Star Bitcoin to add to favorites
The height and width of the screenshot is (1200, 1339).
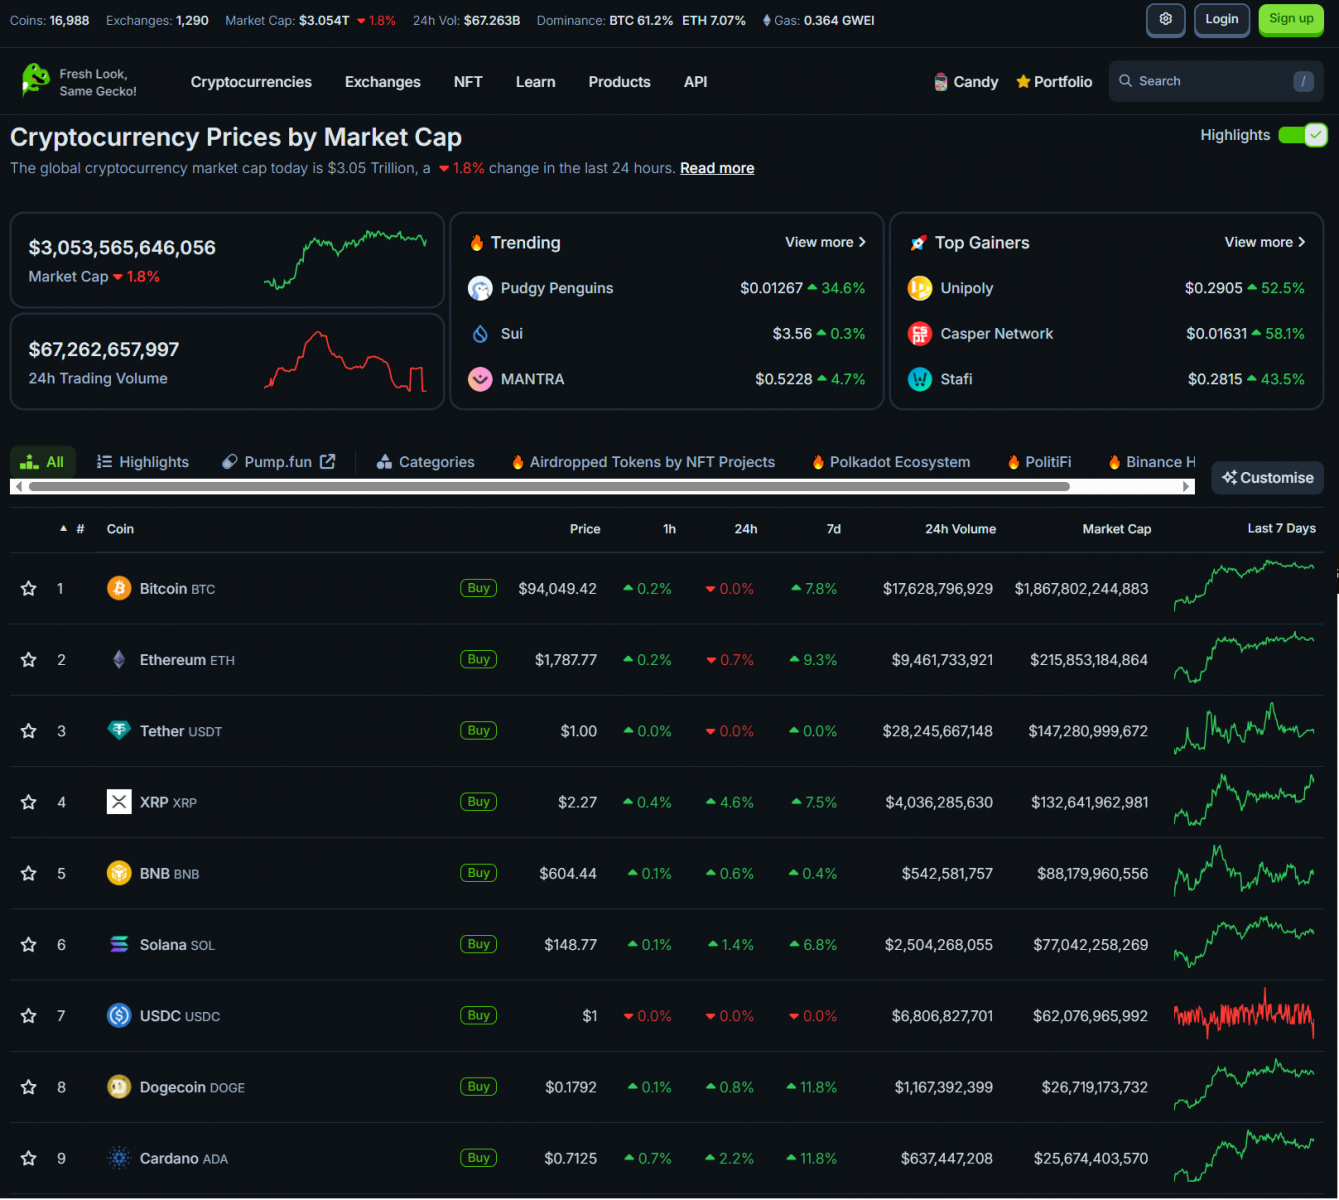29,589
